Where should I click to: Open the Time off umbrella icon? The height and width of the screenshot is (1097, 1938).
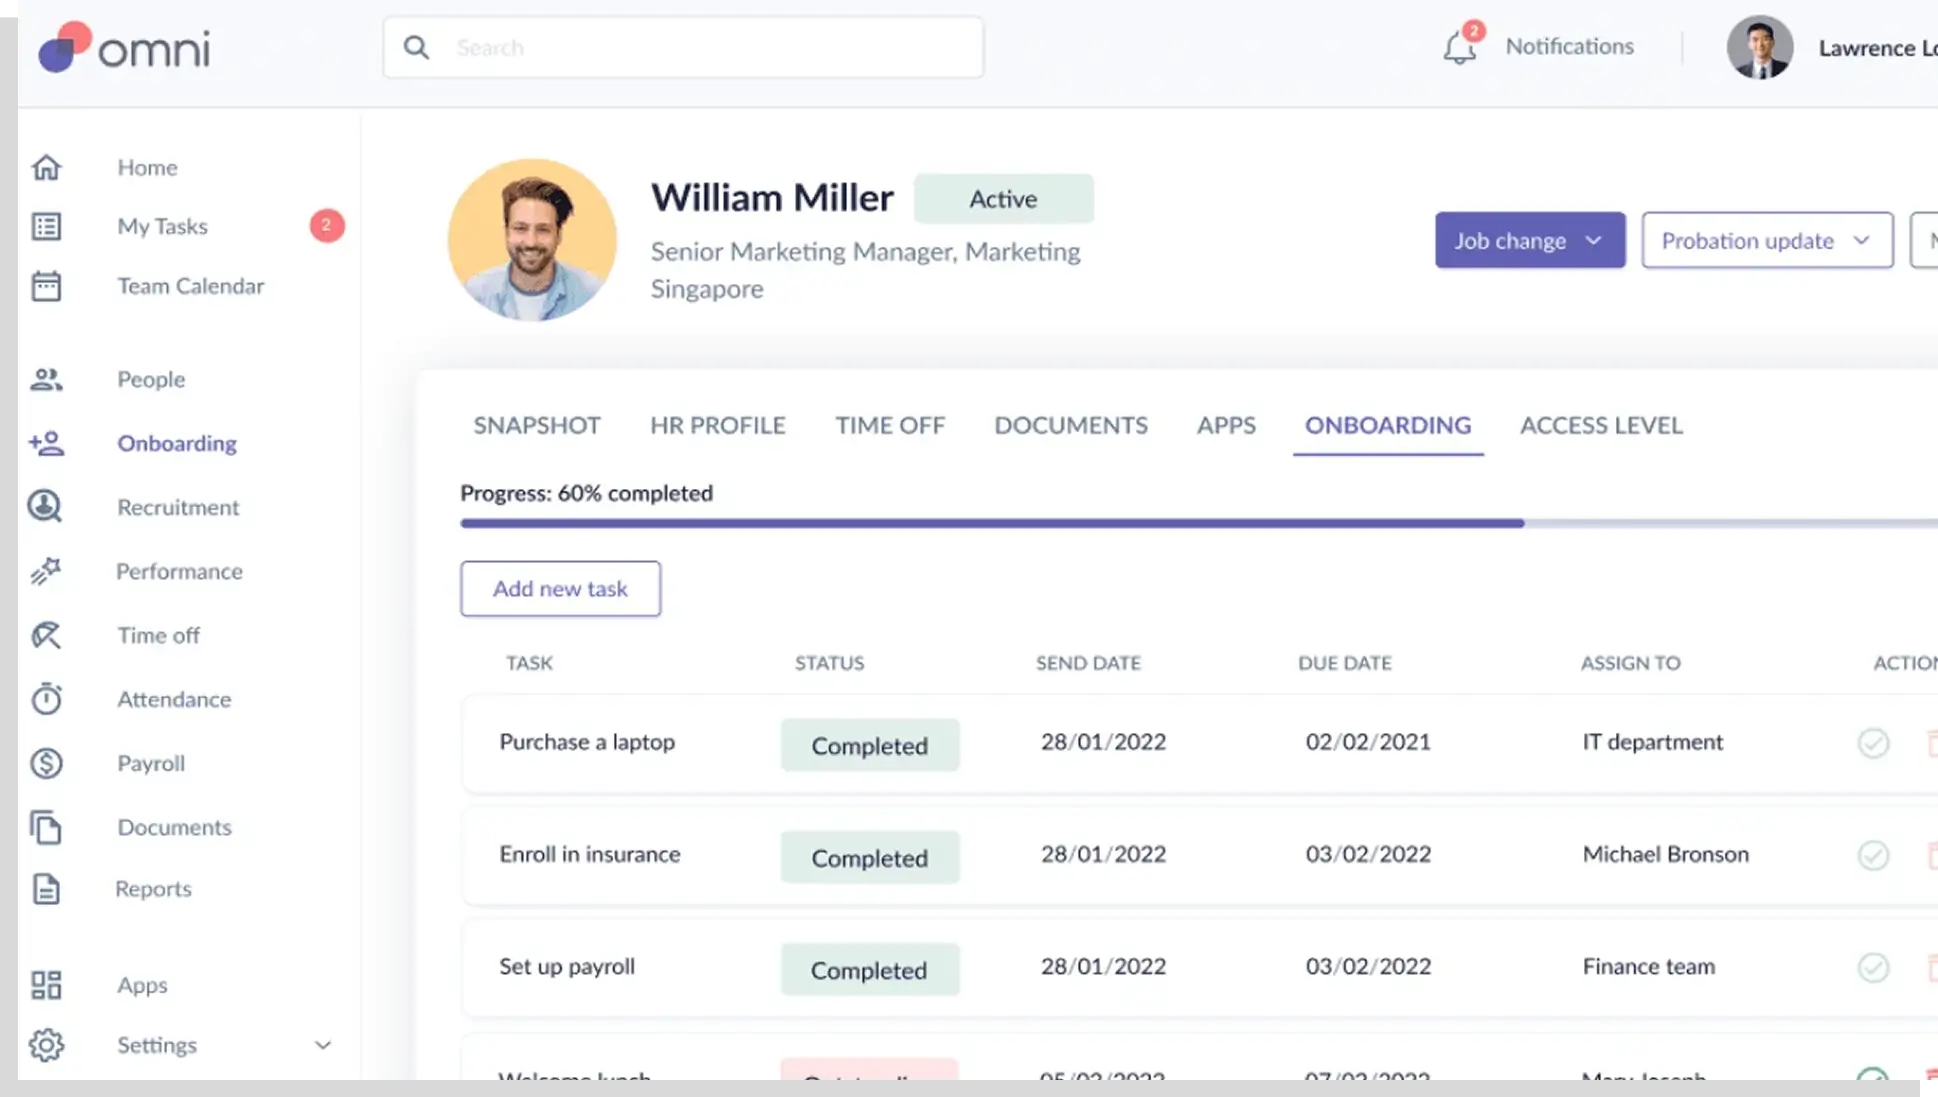coord(46,635)
